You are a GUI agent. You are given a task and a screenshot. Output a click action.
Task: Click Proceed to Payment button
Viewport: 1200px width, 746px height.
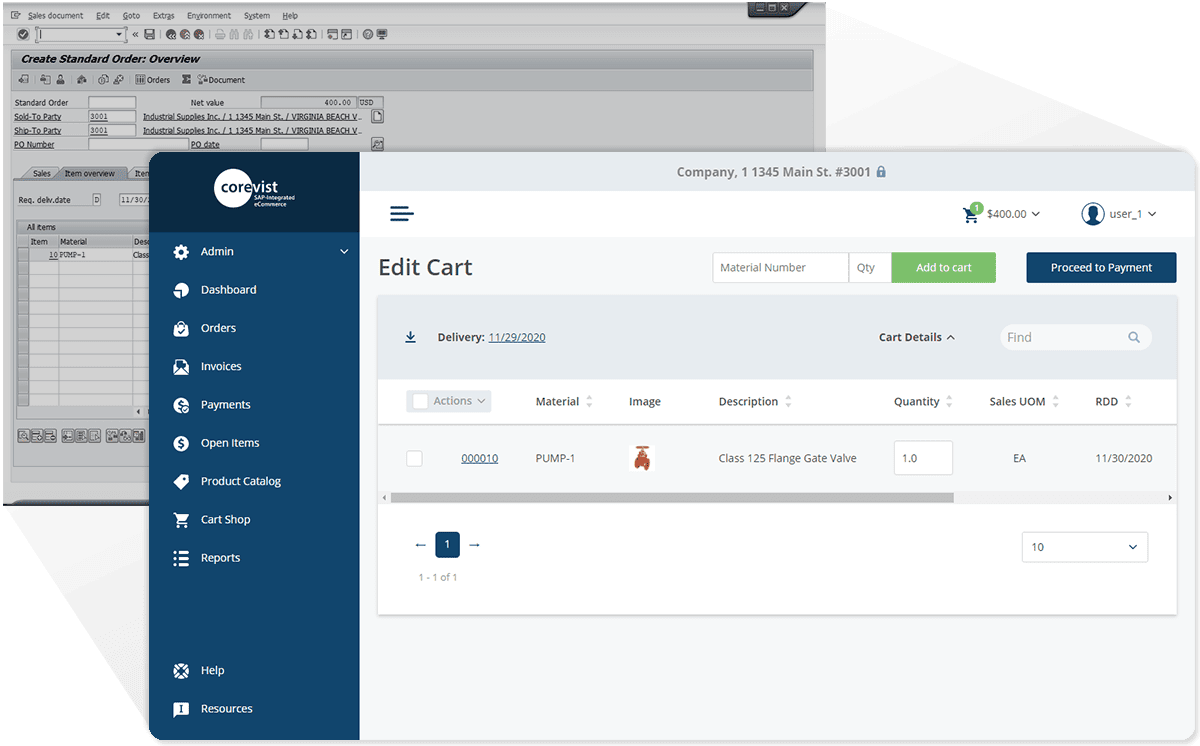(x=1101, y=268)
